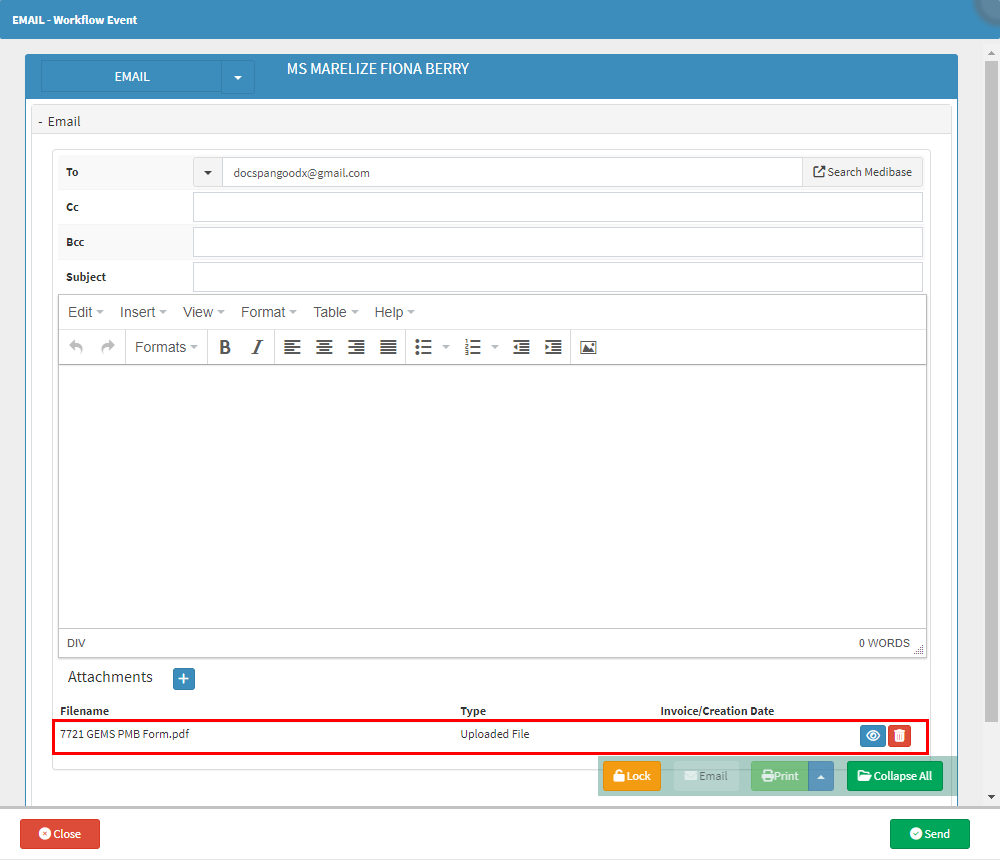Screen dimensions: 1000x860
Task: Open the Insert menu
Action: (x=143, y=312)
